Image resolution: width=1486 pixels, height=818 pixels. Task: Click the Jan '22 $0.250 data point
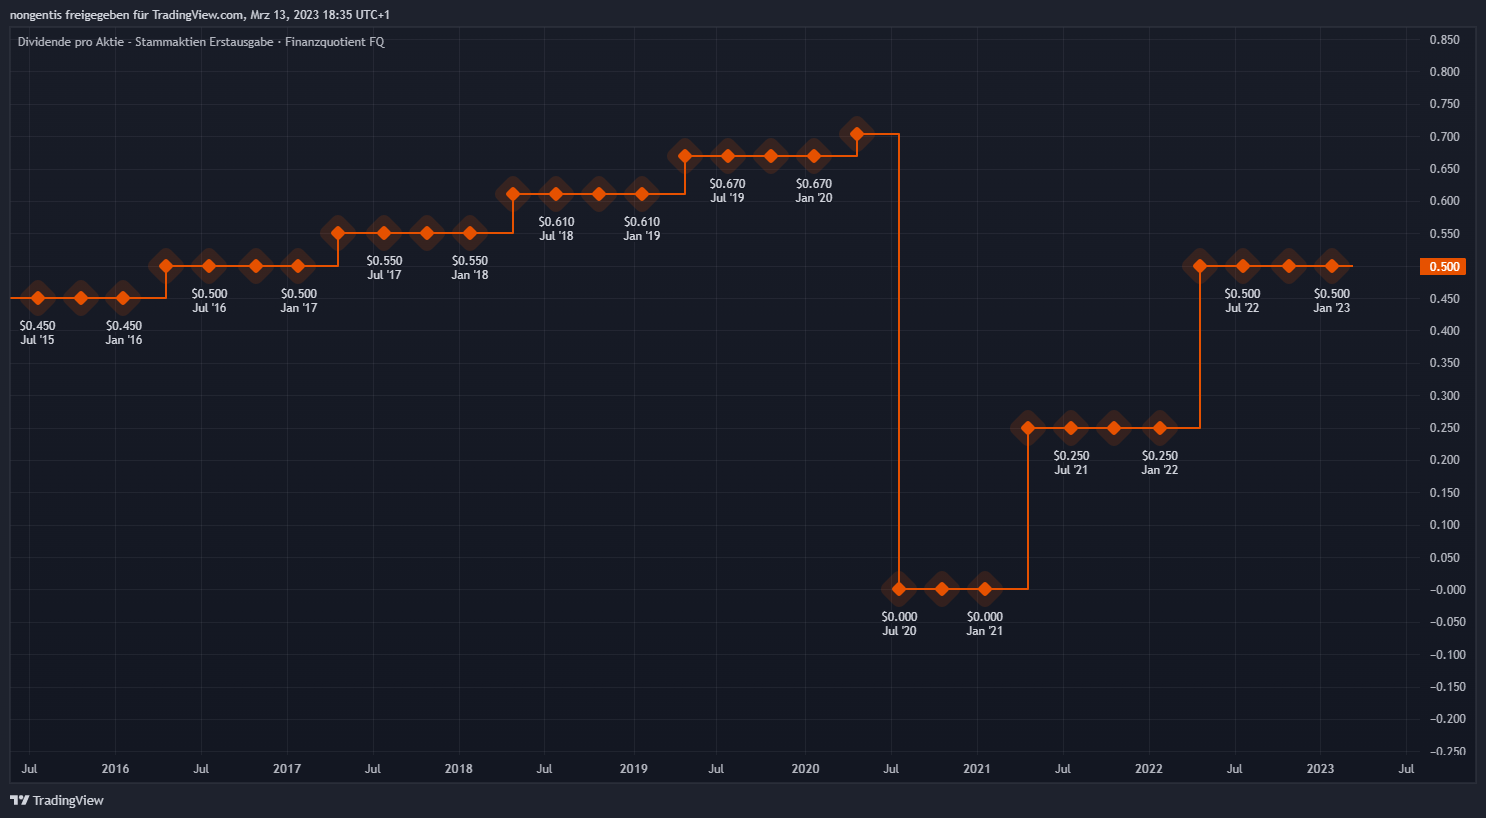pos(1160,428)
